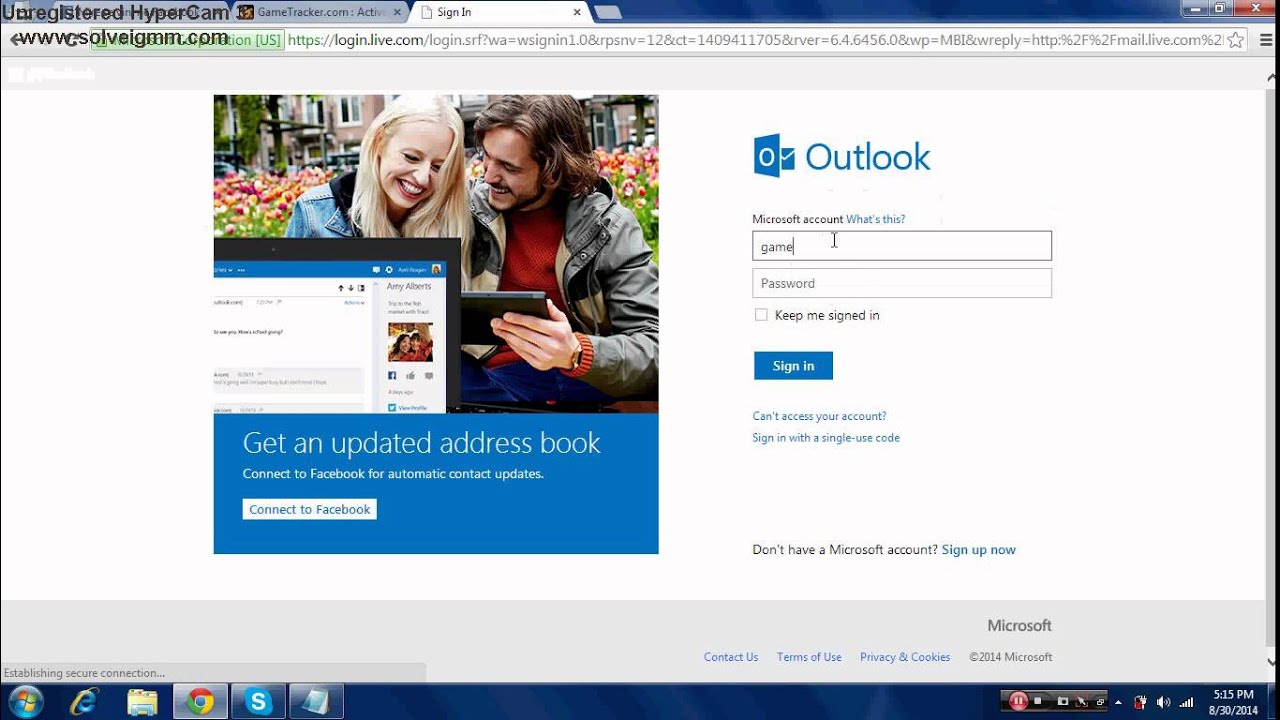The image size is (1280, 720).
Task: Close the GameTracker.com tab
Action: [398, 12]
